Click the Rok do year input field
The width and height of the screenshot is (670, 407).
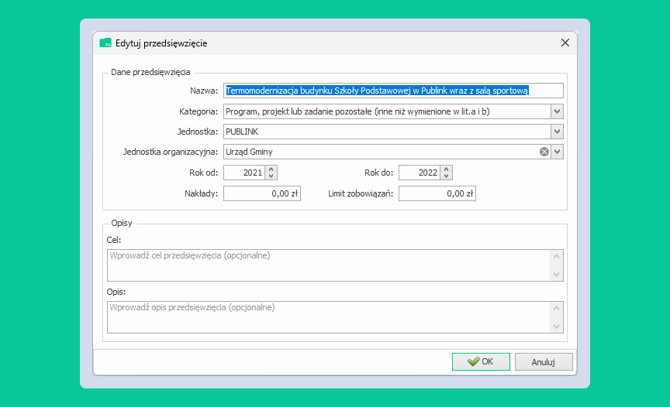tap(418, 173)
